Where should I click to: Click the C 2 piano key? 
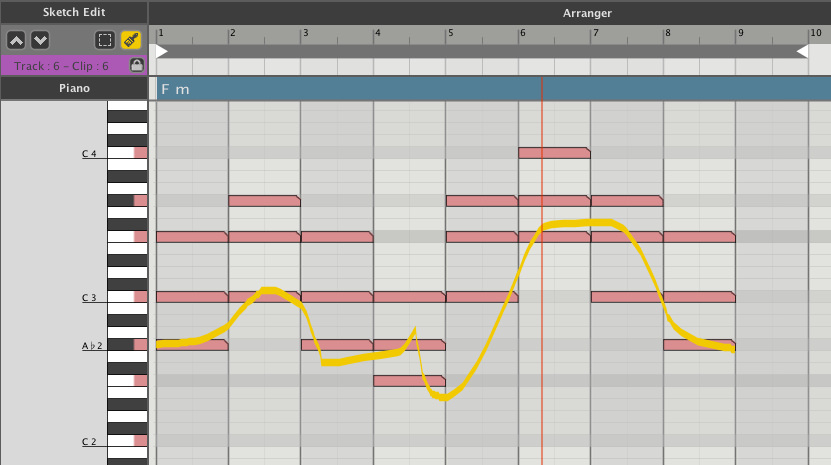[x=127, y=441]
